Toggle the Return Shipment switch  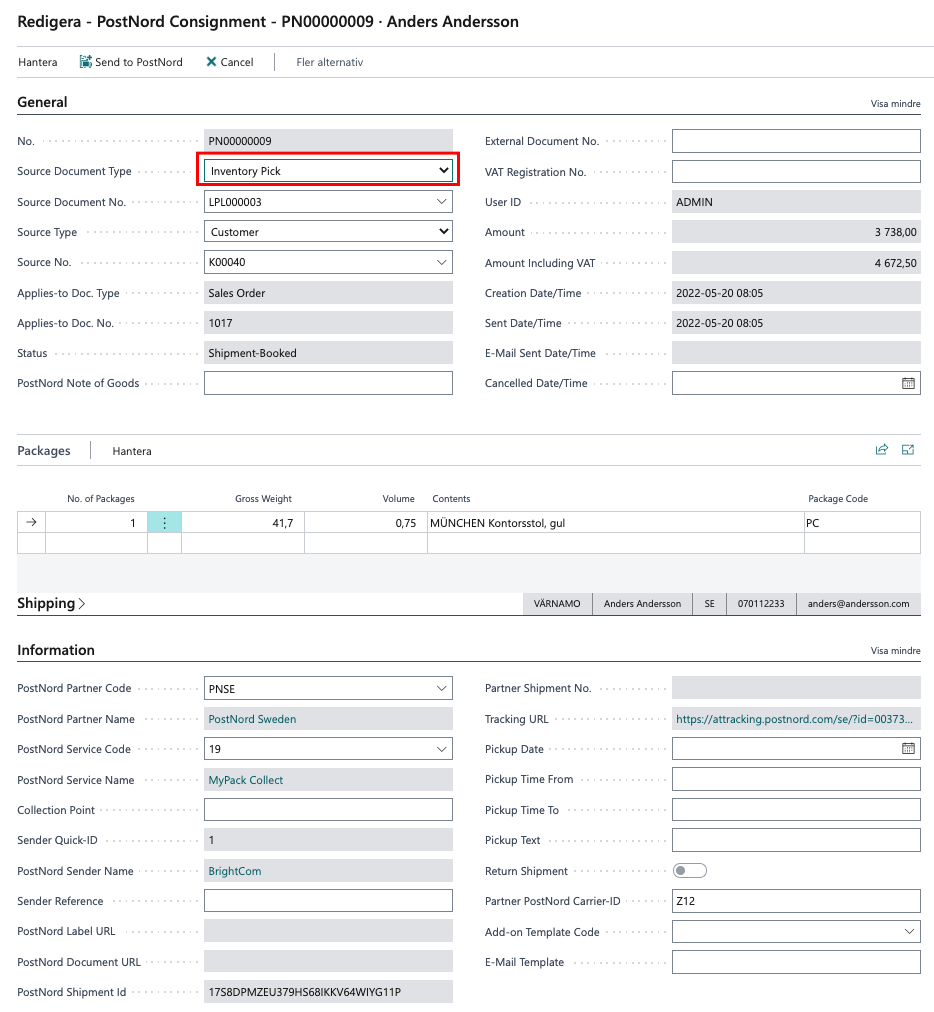pyautogui.click(x=690, y=871)
